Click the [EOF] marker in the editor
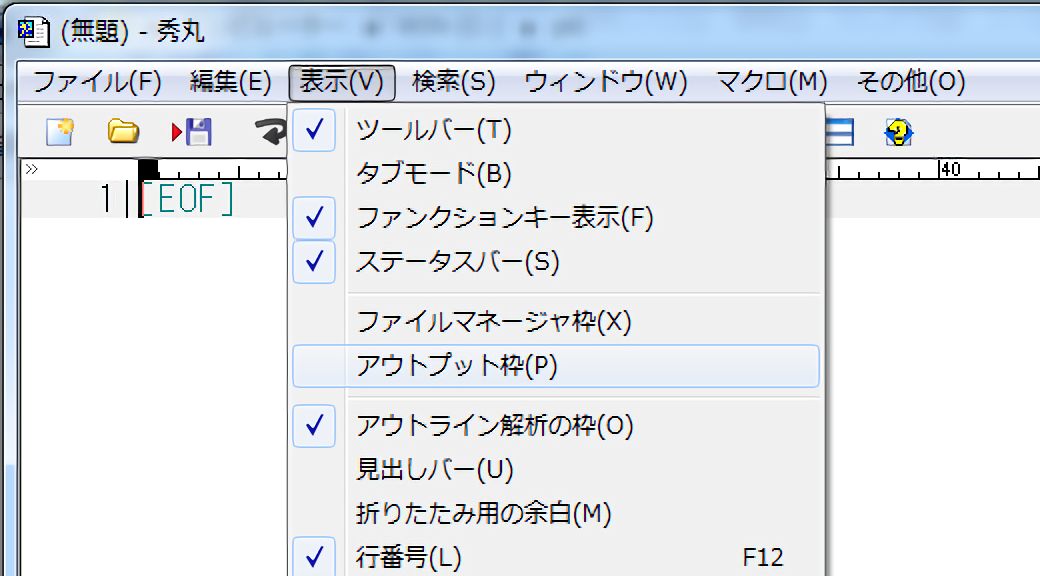1040x576 pixels. (188, 201)
